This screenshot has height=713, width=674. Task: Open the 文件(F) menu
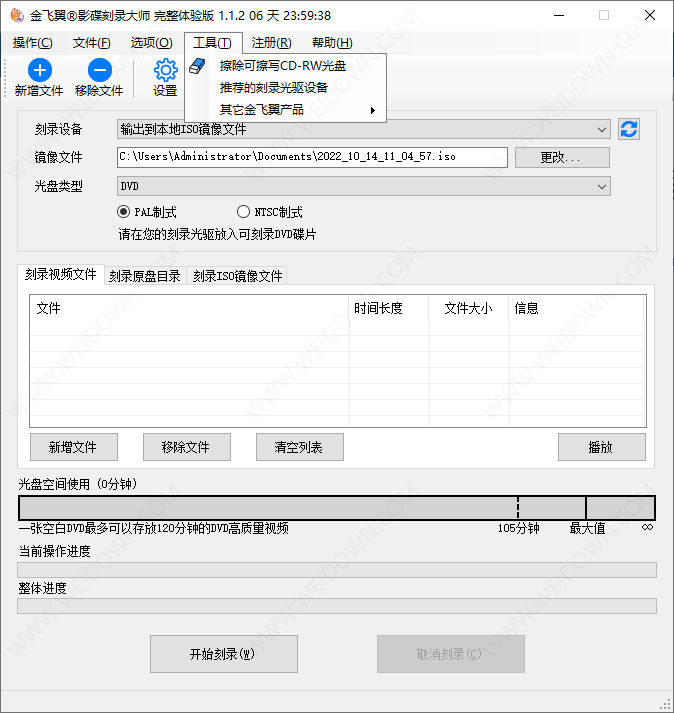pos(91,43)
